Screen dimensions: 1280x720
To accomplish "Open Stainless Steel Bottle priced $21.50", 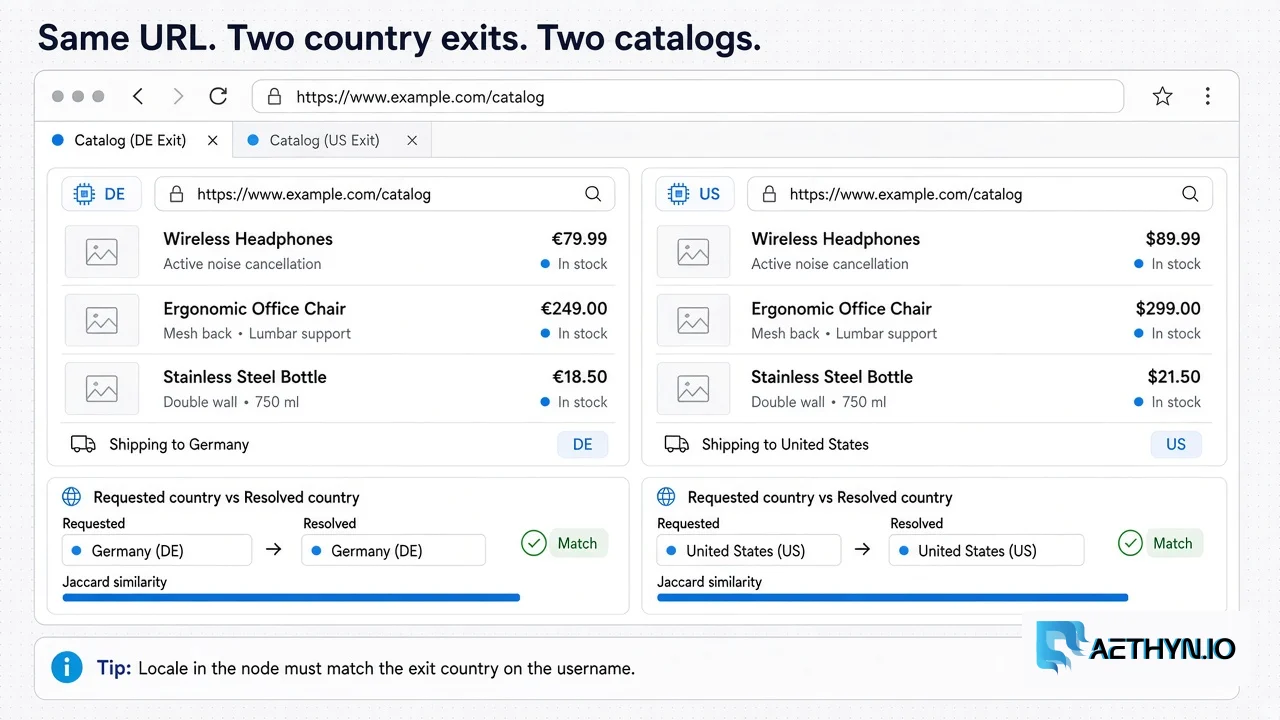I will pyautogui.click(x=934, y=389).
